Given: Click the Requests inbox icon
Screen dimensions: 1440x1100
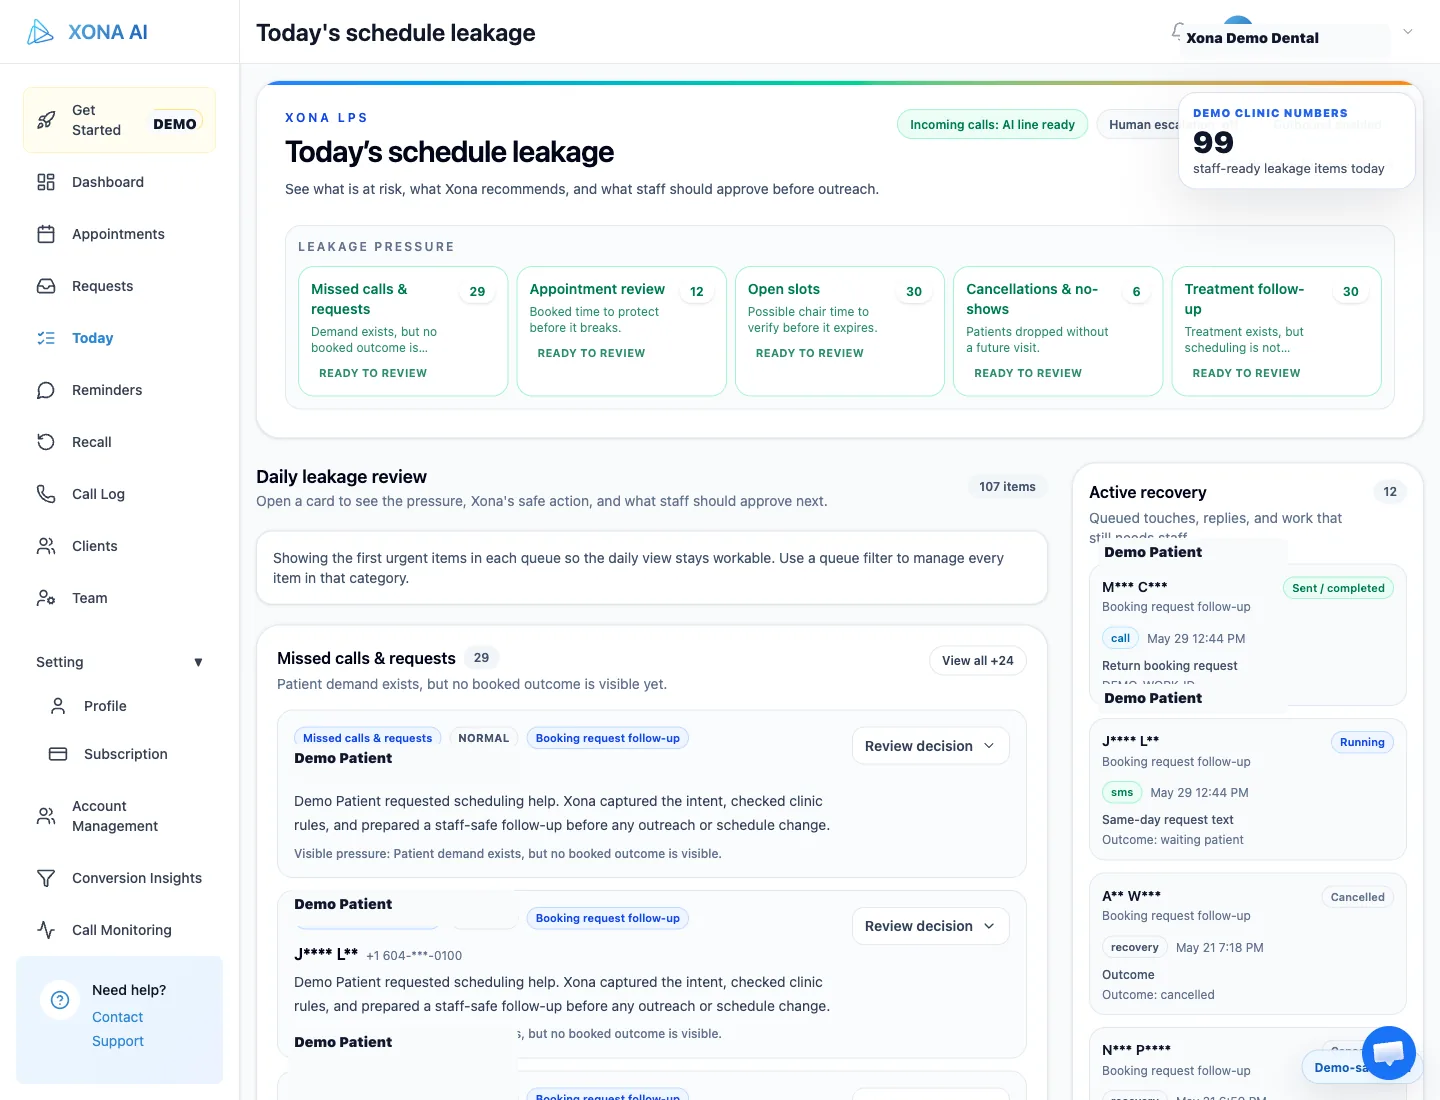Looking at the screenshot, I should 46,286.
